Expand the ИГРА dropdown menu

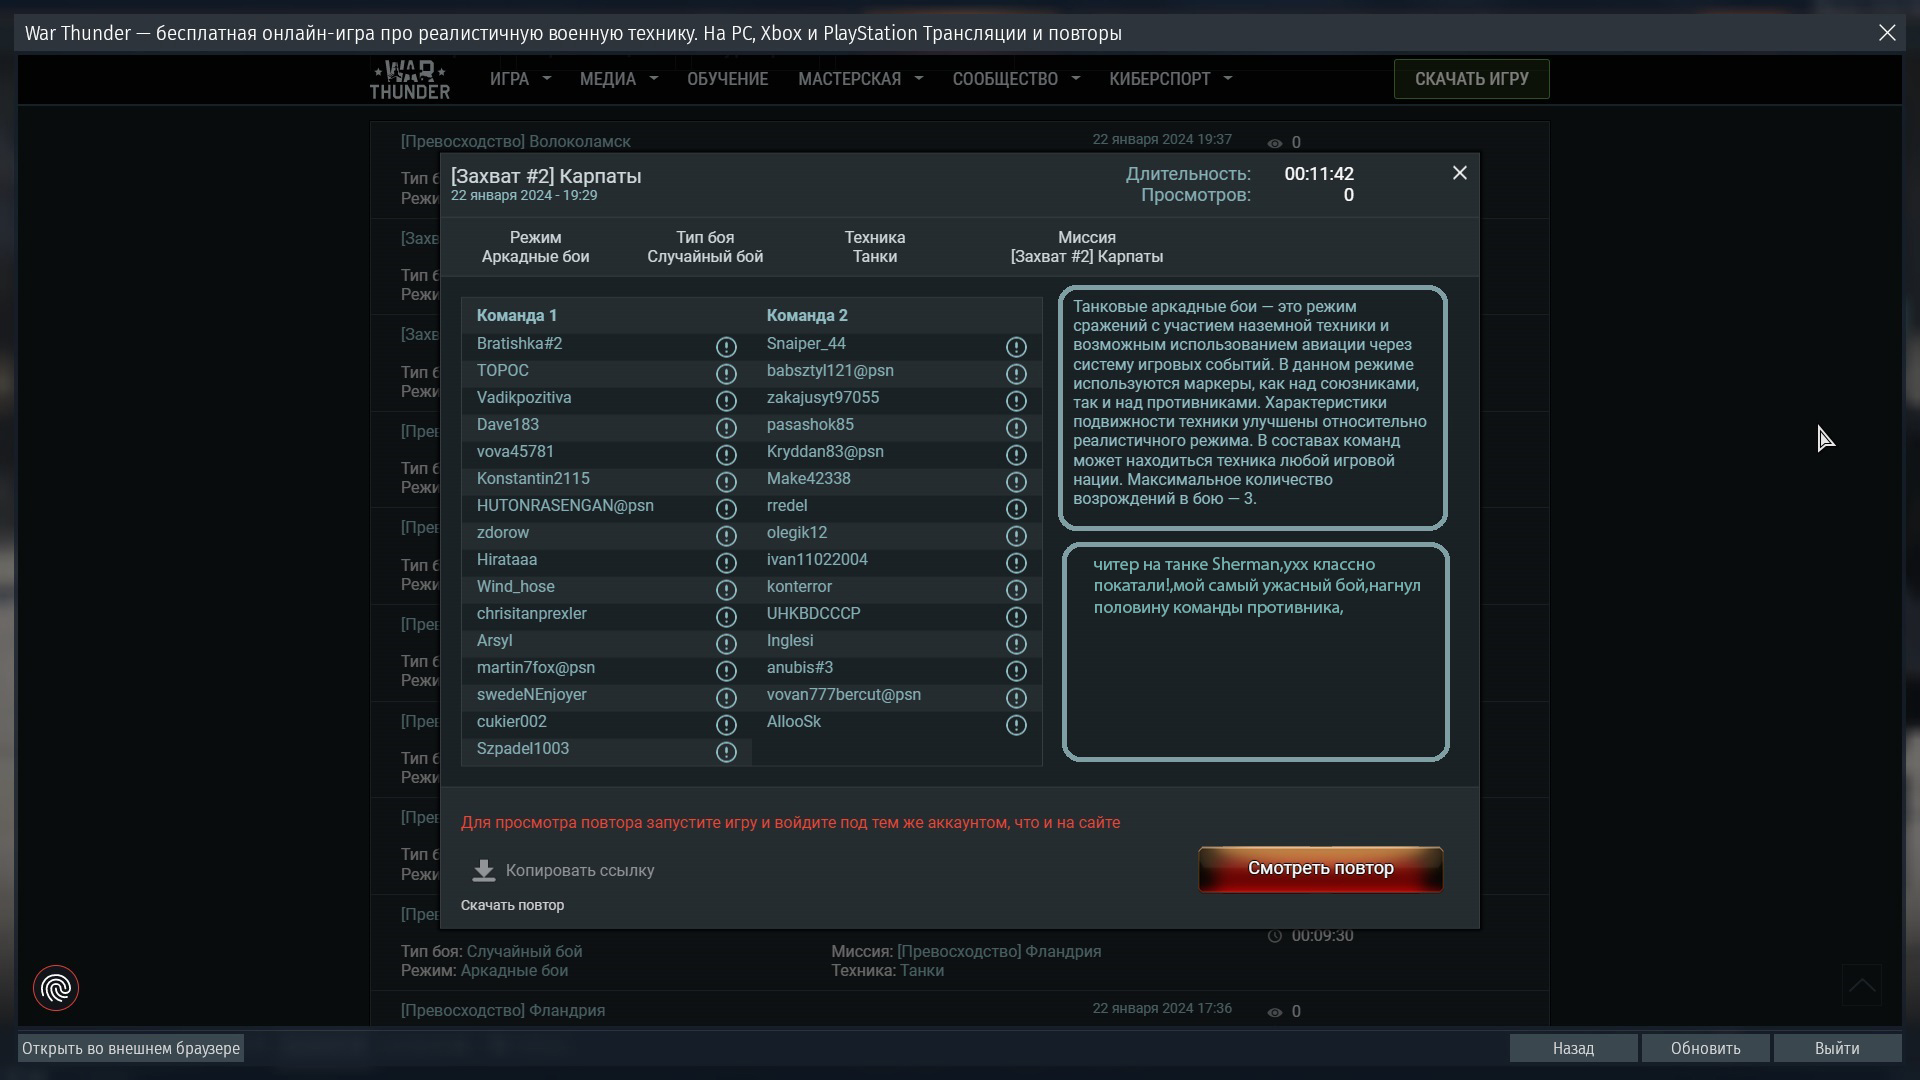tap(520, 79)
